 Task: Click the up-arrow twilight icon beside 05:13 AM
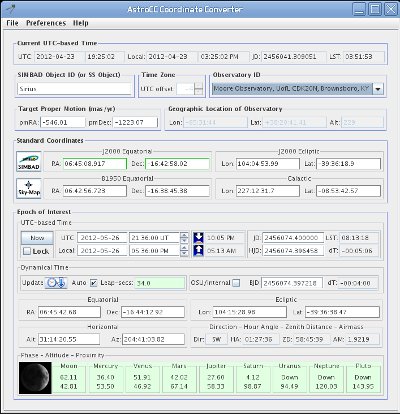point(199,250)
